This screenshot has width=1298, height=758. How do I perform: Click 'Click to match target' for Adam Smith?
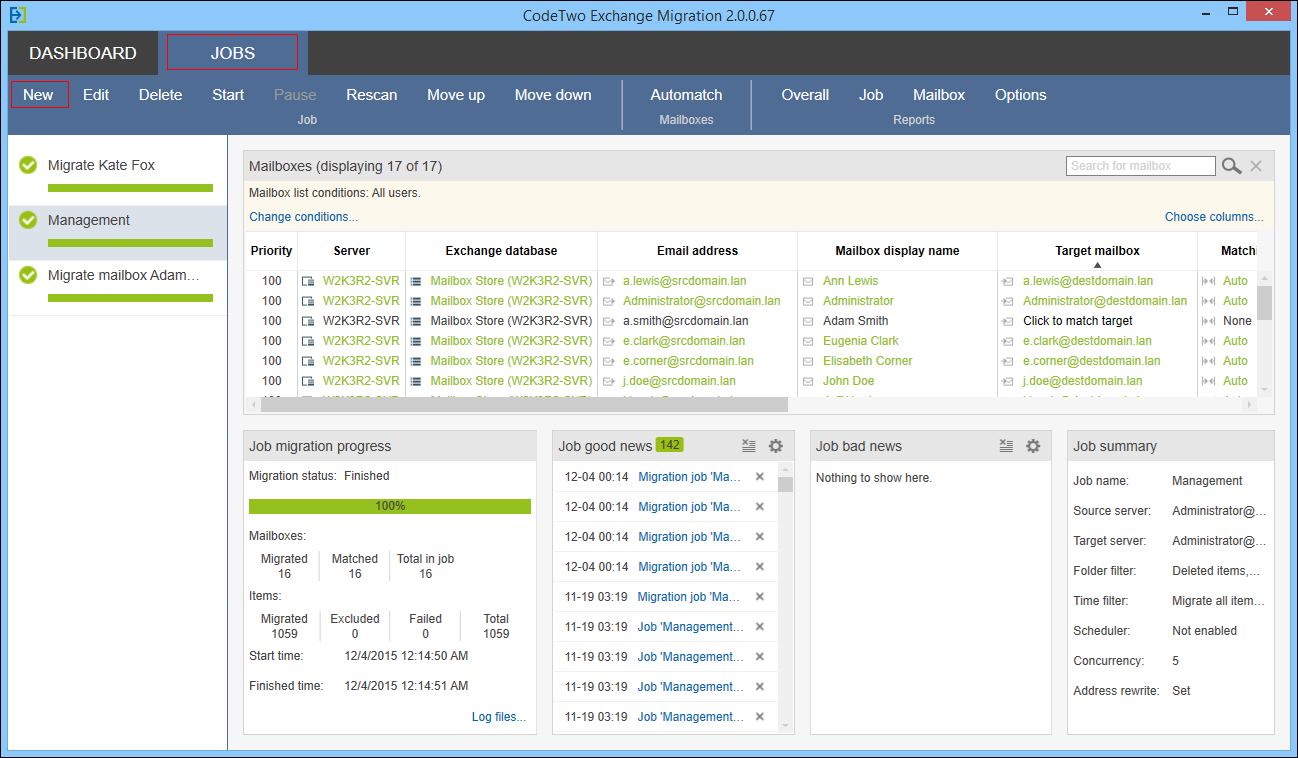click(1078, 321)
